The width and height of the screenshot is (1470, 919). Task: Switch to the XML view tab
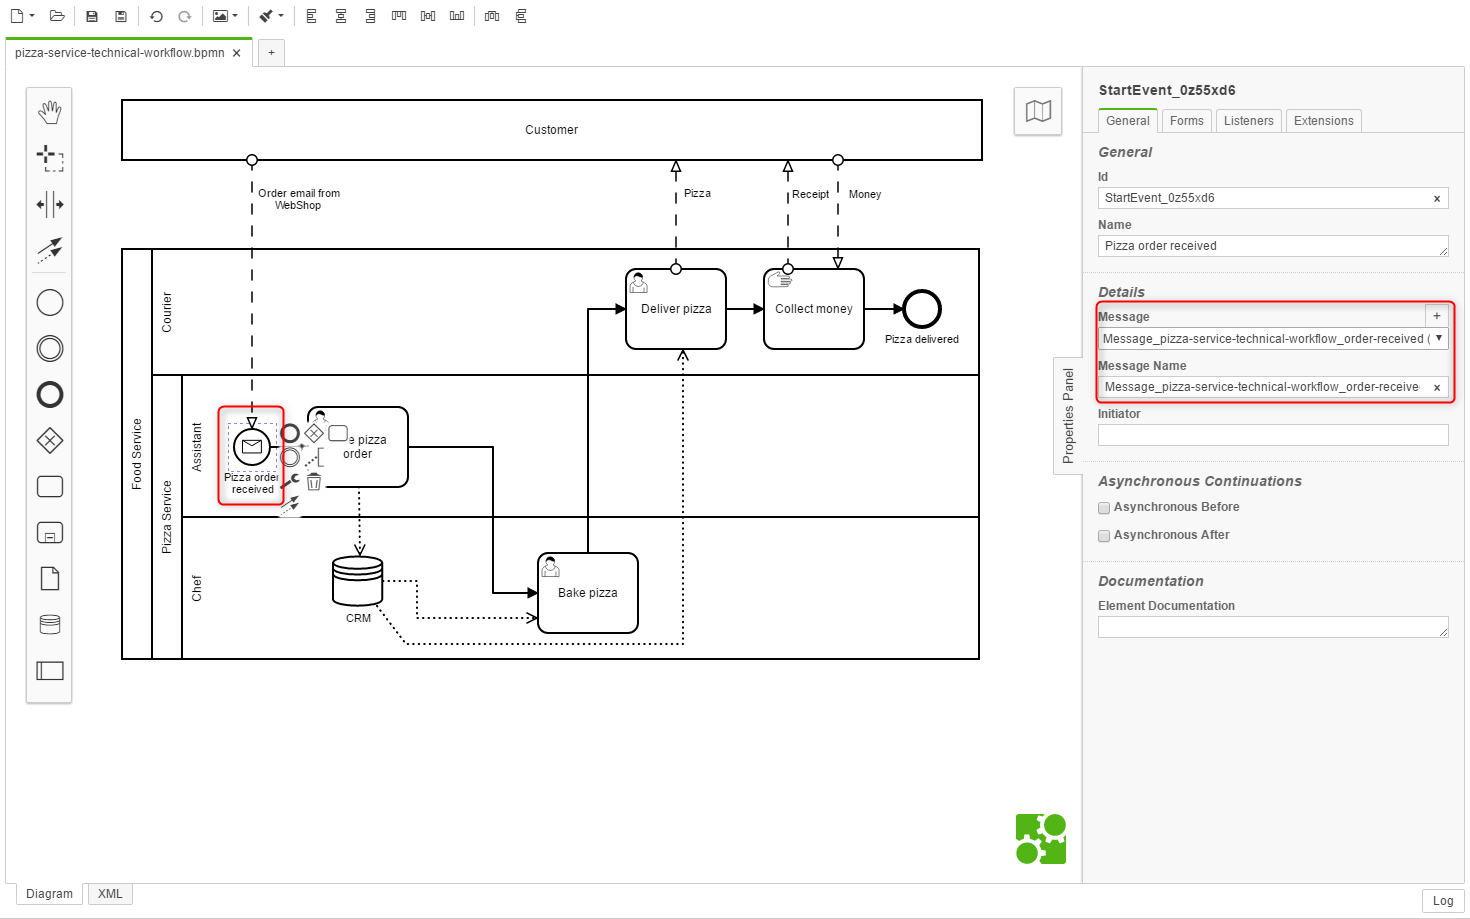click(110, 894)
